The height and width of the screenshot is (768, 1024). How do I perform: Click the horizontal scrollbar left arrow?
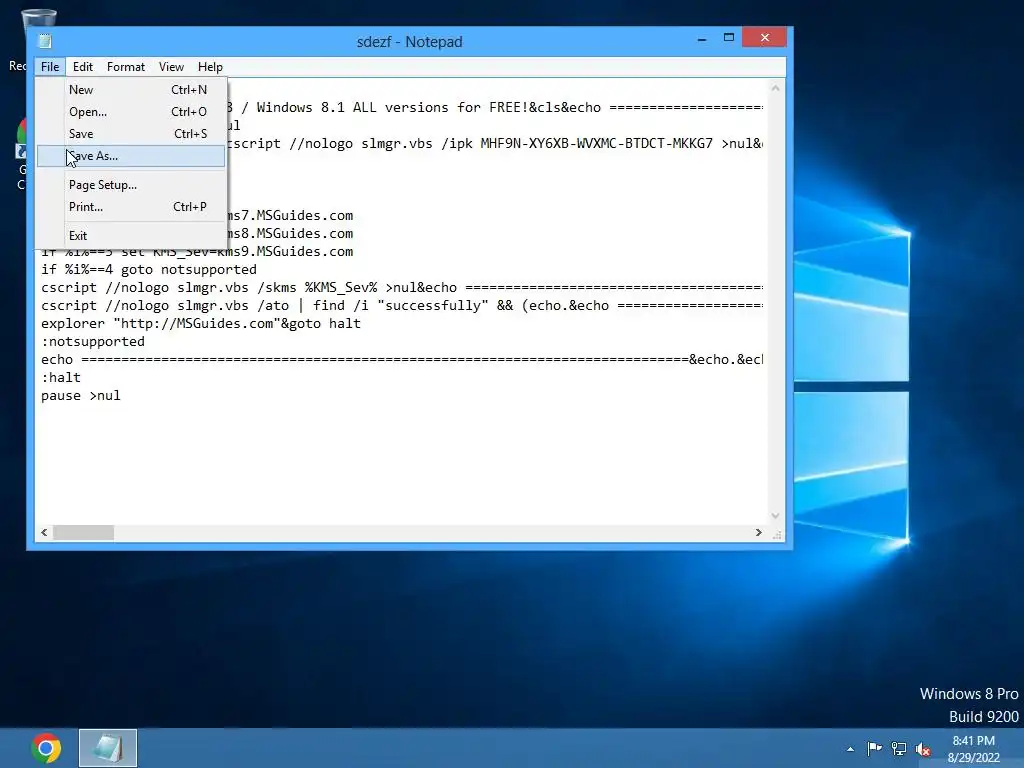click(x=44, y=532)
